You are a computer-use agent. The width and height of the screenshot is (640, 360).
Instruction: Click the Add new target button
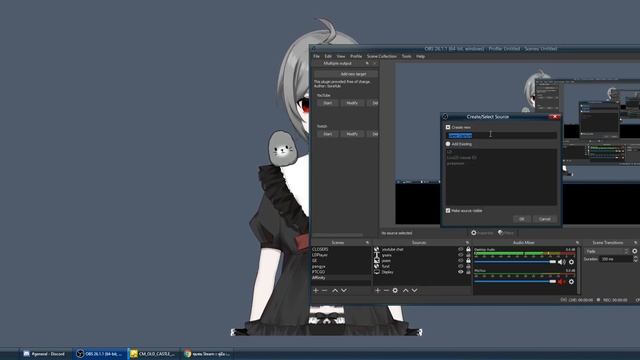(x=346, y=74)
